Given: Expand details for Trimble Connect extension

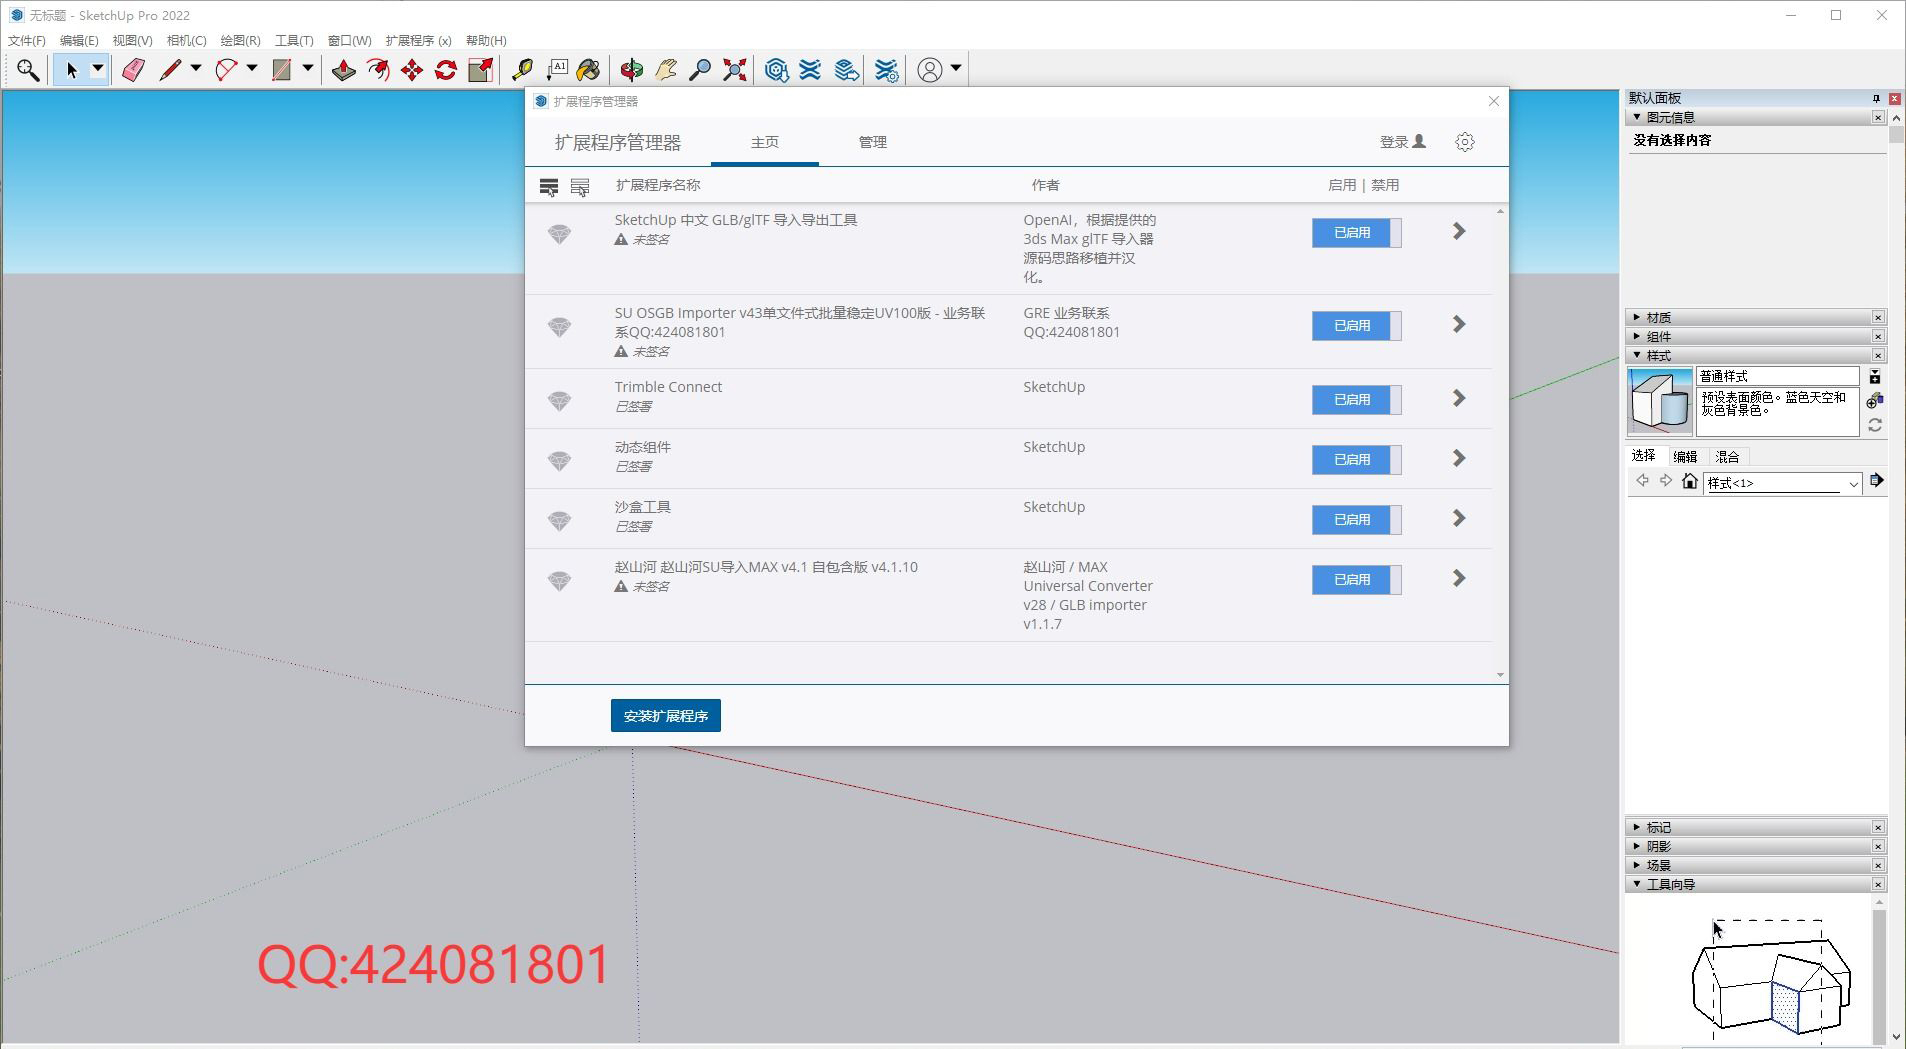Looking at the screenshot, I should (1459, 399).
